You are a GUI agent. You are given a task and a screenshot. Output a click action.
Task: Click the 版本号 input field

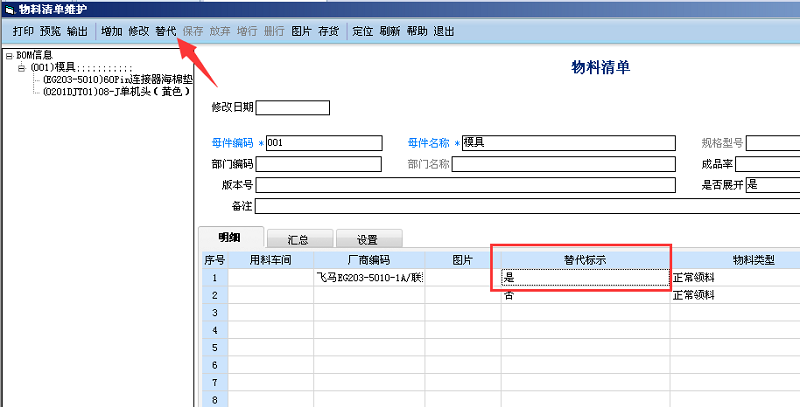465,185
